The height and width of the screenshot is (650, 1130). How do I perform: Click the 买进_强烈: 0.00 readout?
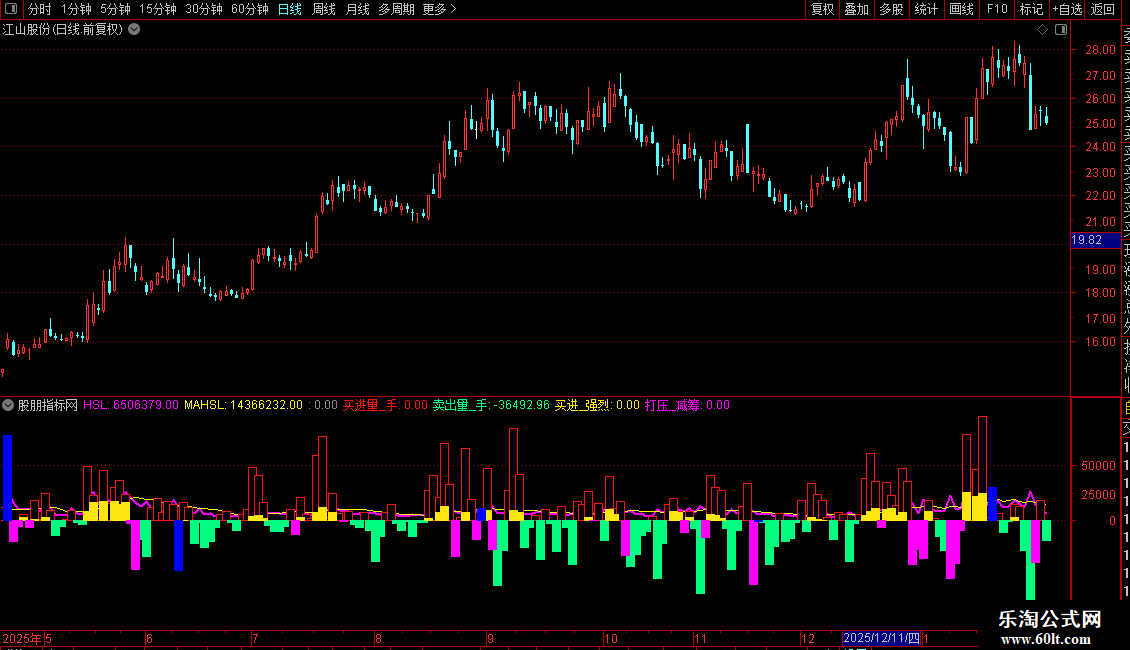[597, 405]
